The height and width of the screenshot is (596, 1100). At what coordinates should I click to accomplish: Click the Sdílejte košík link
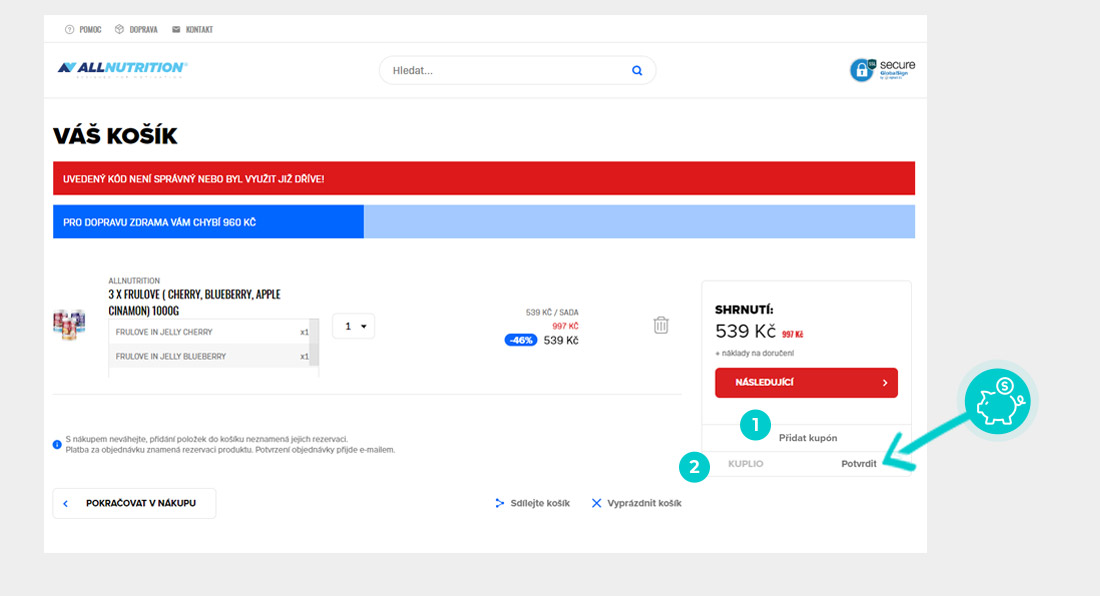point(532,503)
